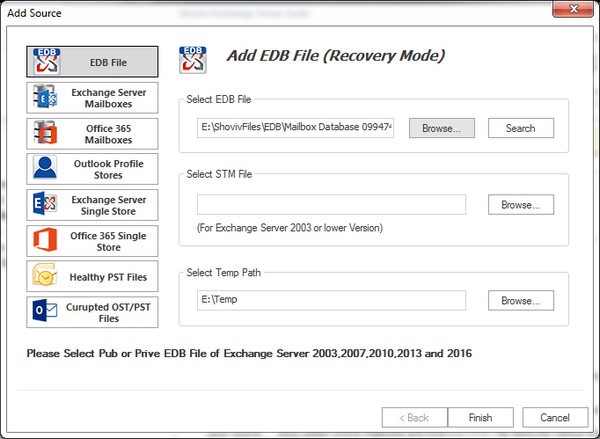Click the EDB File icon in sidebar
The height and width of the screenshot is (439, 600).
point(47,62)
